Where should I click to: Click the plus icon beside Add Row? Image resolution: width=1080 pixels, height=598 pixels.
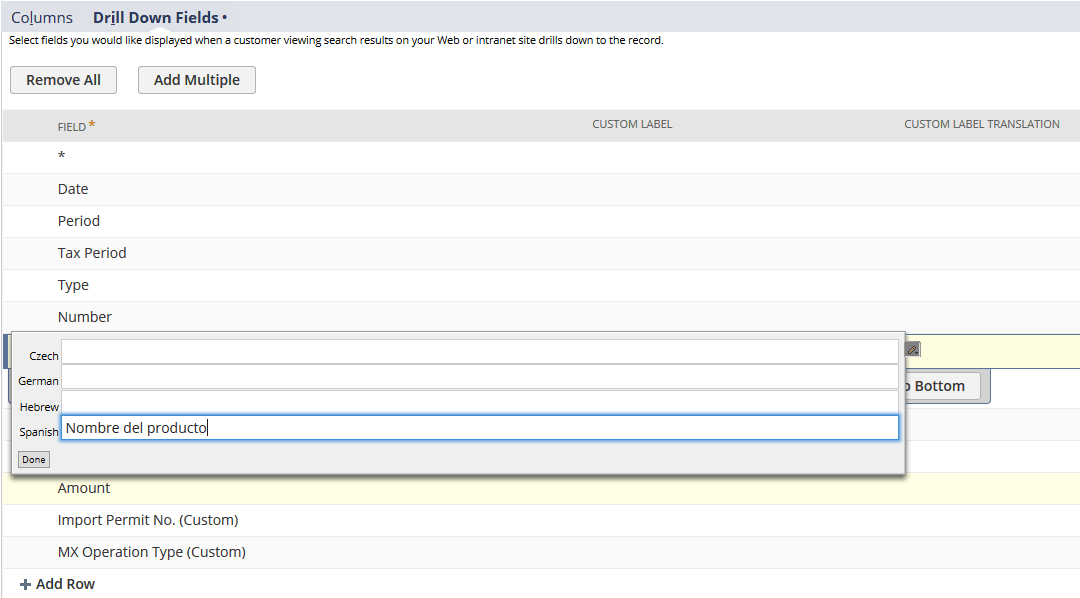click(25, 584)
